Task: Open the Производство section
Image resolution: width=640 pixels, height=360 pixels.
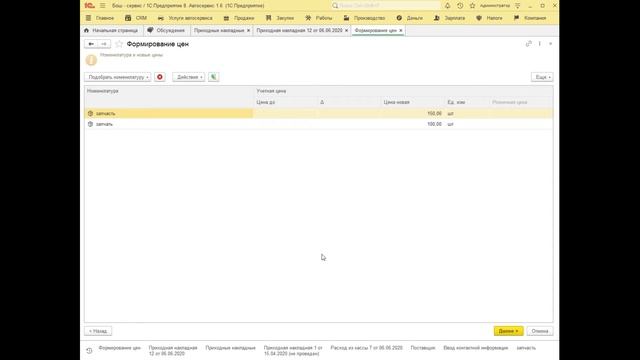Action: [x=364, y=18]
